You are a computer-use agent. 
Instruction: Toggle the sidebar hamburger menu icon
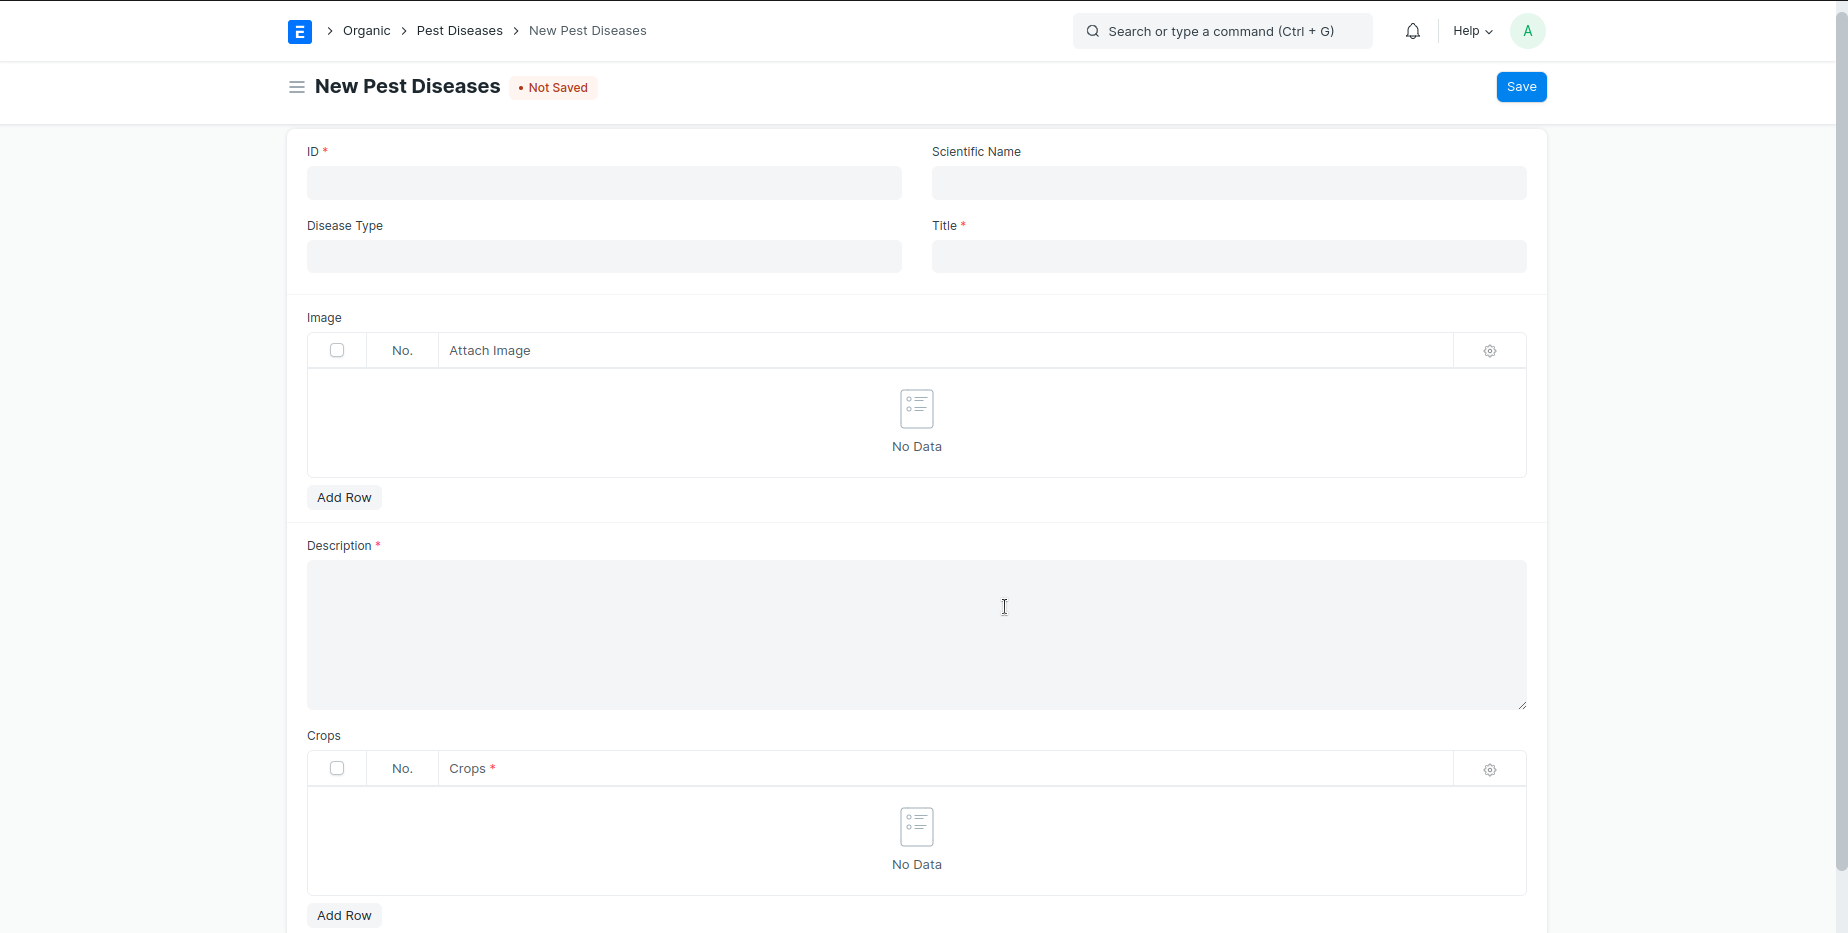pyautogui.click(x=297, y=87)
